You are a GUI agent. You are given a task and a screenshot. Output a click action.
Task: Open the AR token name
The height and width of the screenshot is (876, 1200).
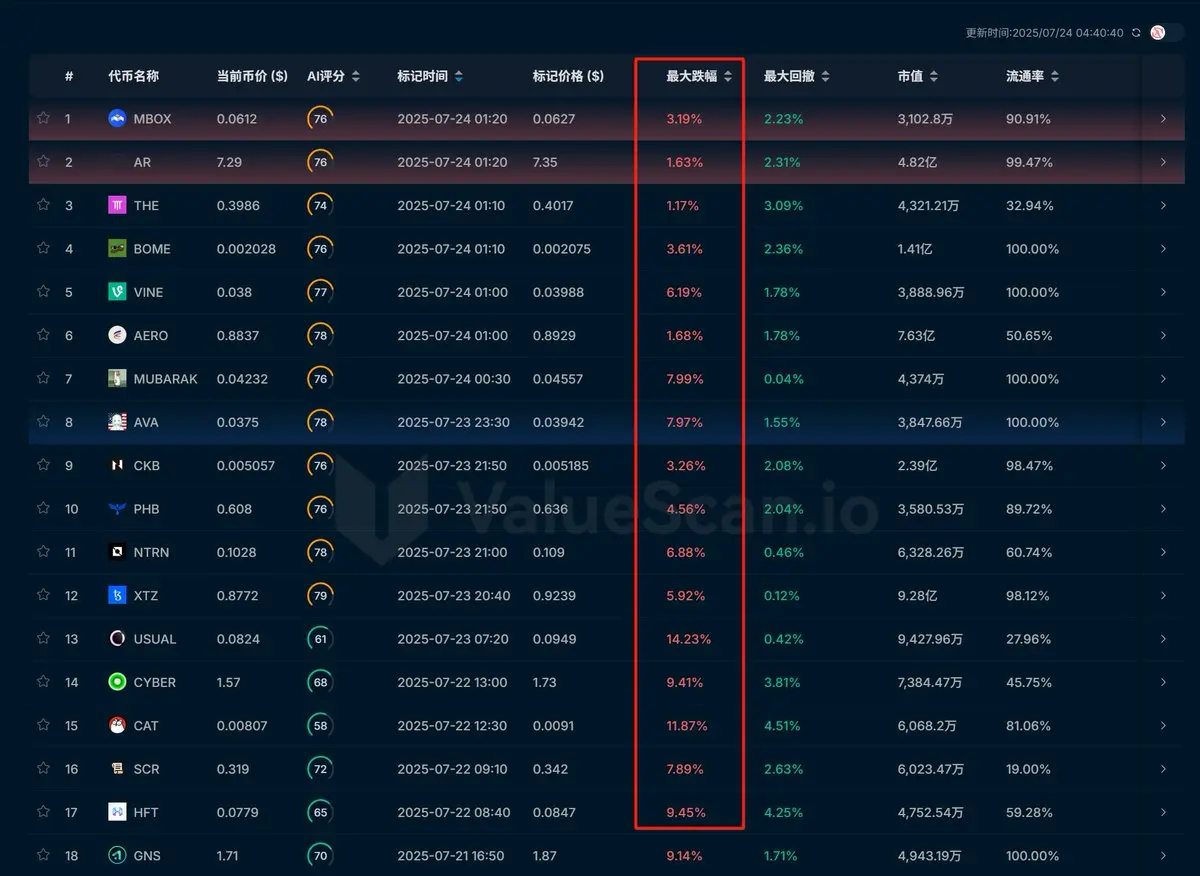click(142, 162)
